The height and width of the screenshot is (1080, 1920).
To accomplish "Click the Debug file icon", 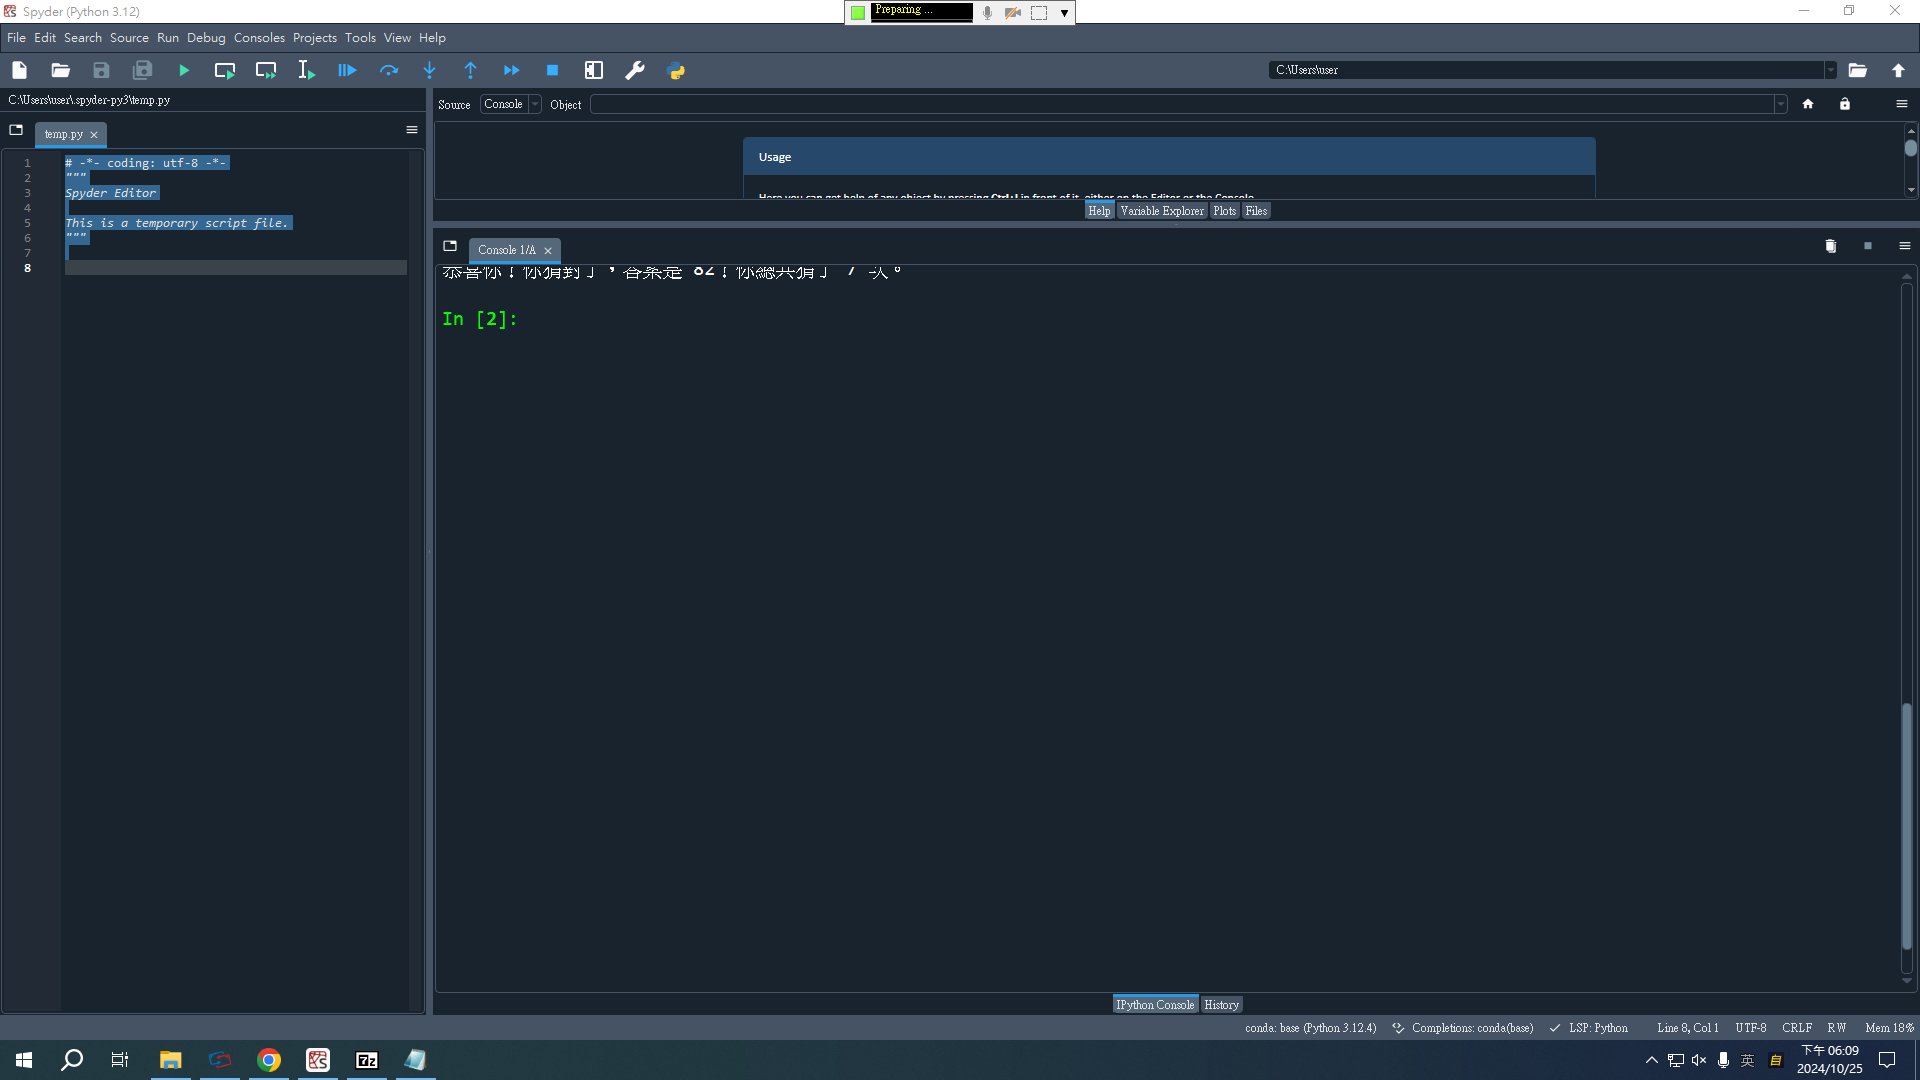I will (x=347, y=70).
